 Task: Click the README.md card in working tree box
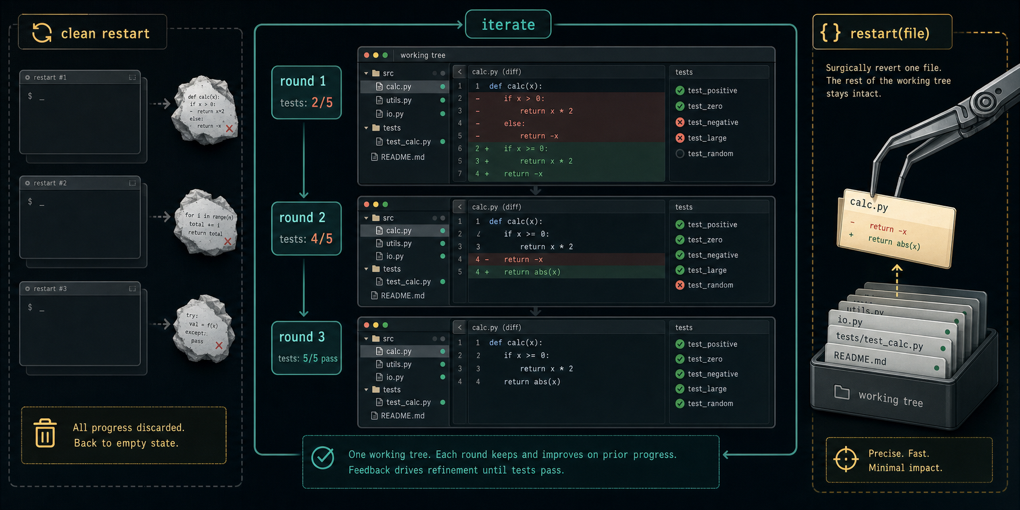tap(884, 362)
